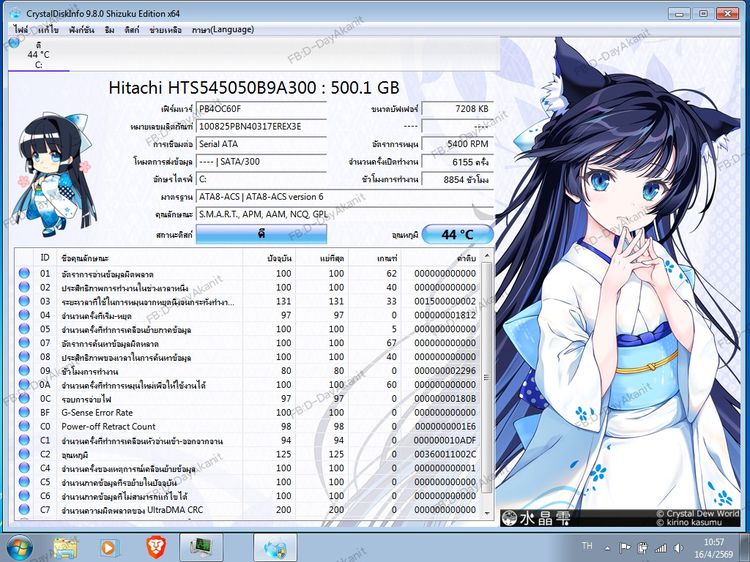Click the status orb for attribute C1
The image size is (750, 562).
coord(24,440)
